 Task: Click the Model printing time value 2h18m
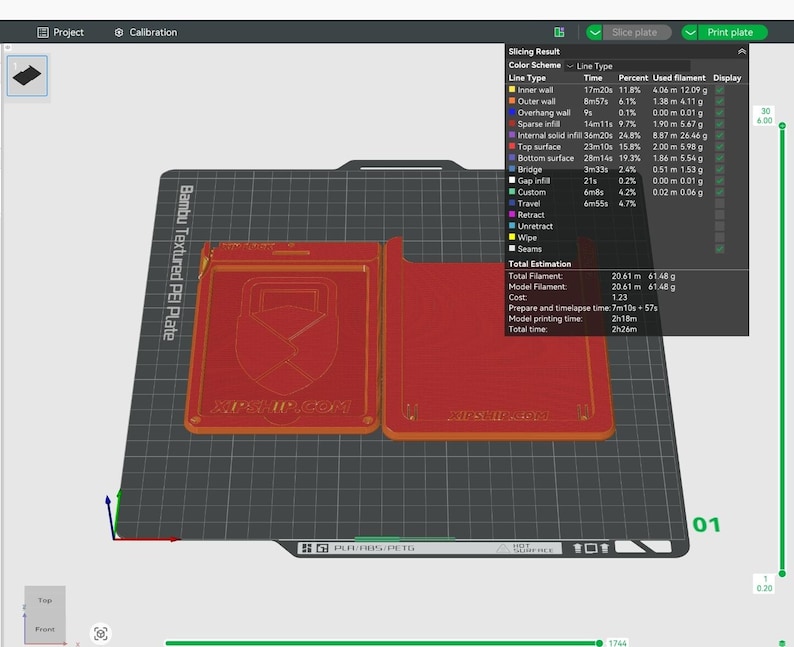coord(624,318)
